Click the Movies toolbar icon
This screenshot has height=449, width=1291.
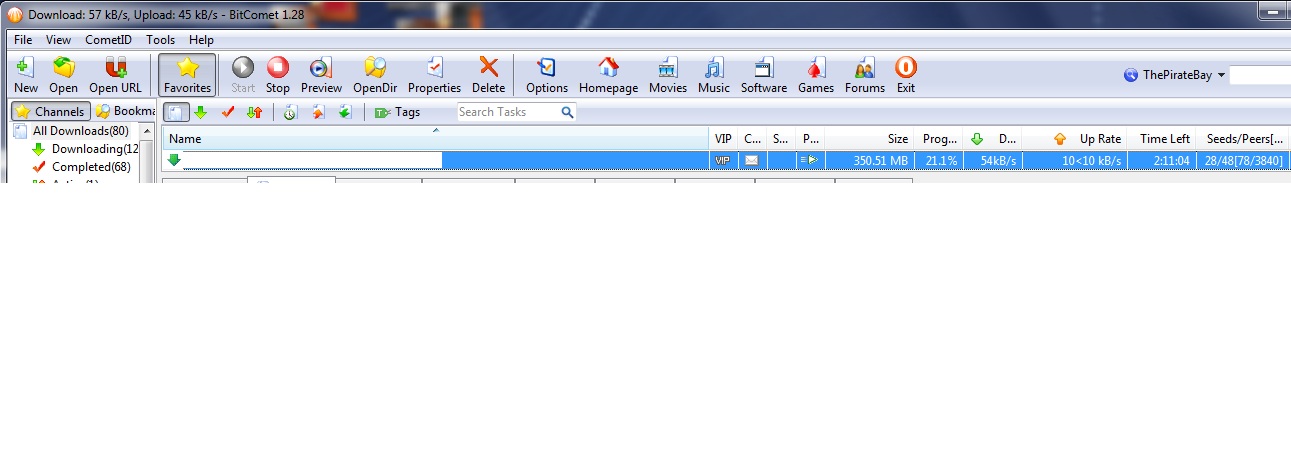click(667, 75)
